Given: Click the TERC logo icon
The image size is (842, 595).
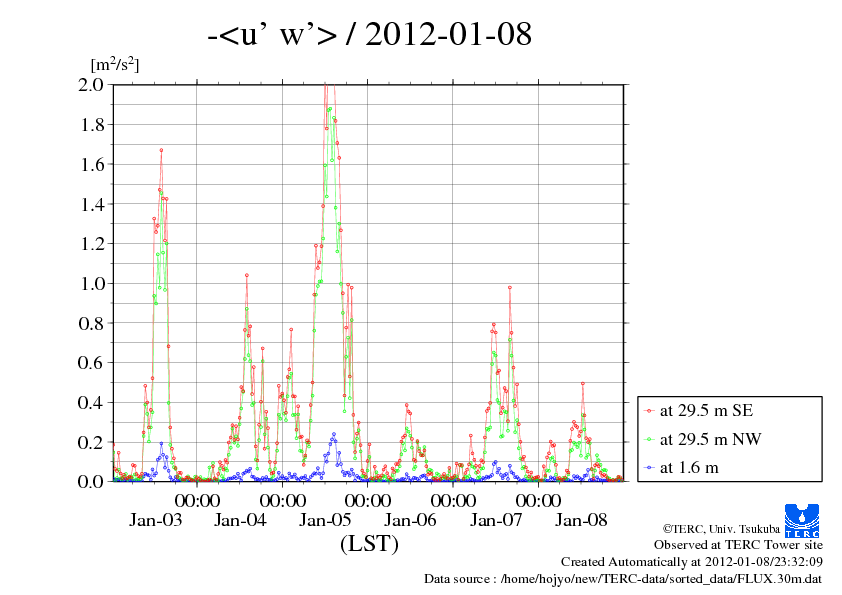Looking at the screenshot, I should pyautogui.click(x=802, y=521).
